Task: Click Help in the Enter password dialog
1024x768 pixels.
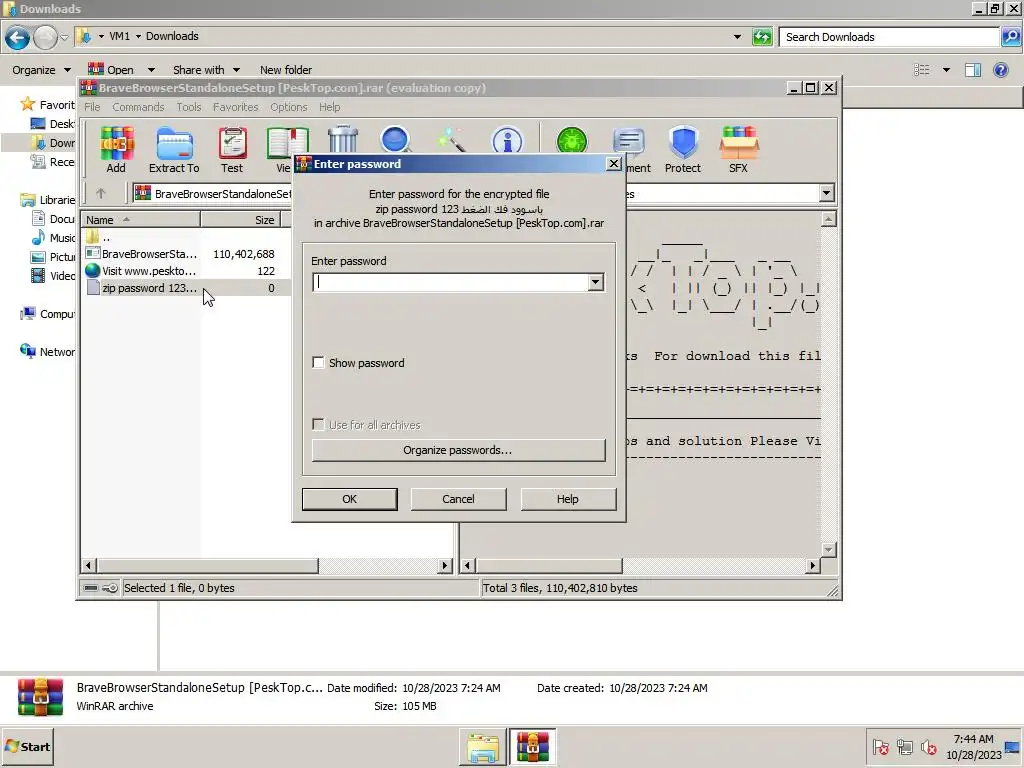Action: [568, 499]
